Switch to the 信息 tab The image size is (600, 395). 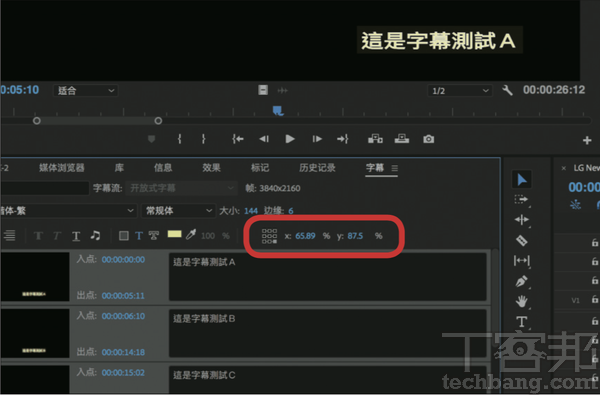(x=163, y=168)
